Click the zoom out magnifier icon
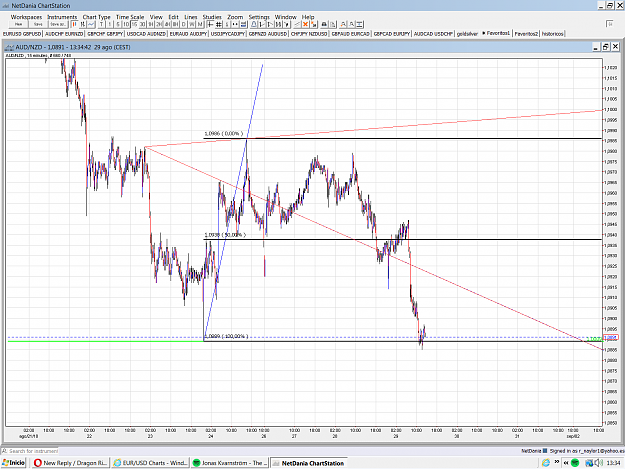 352,24
